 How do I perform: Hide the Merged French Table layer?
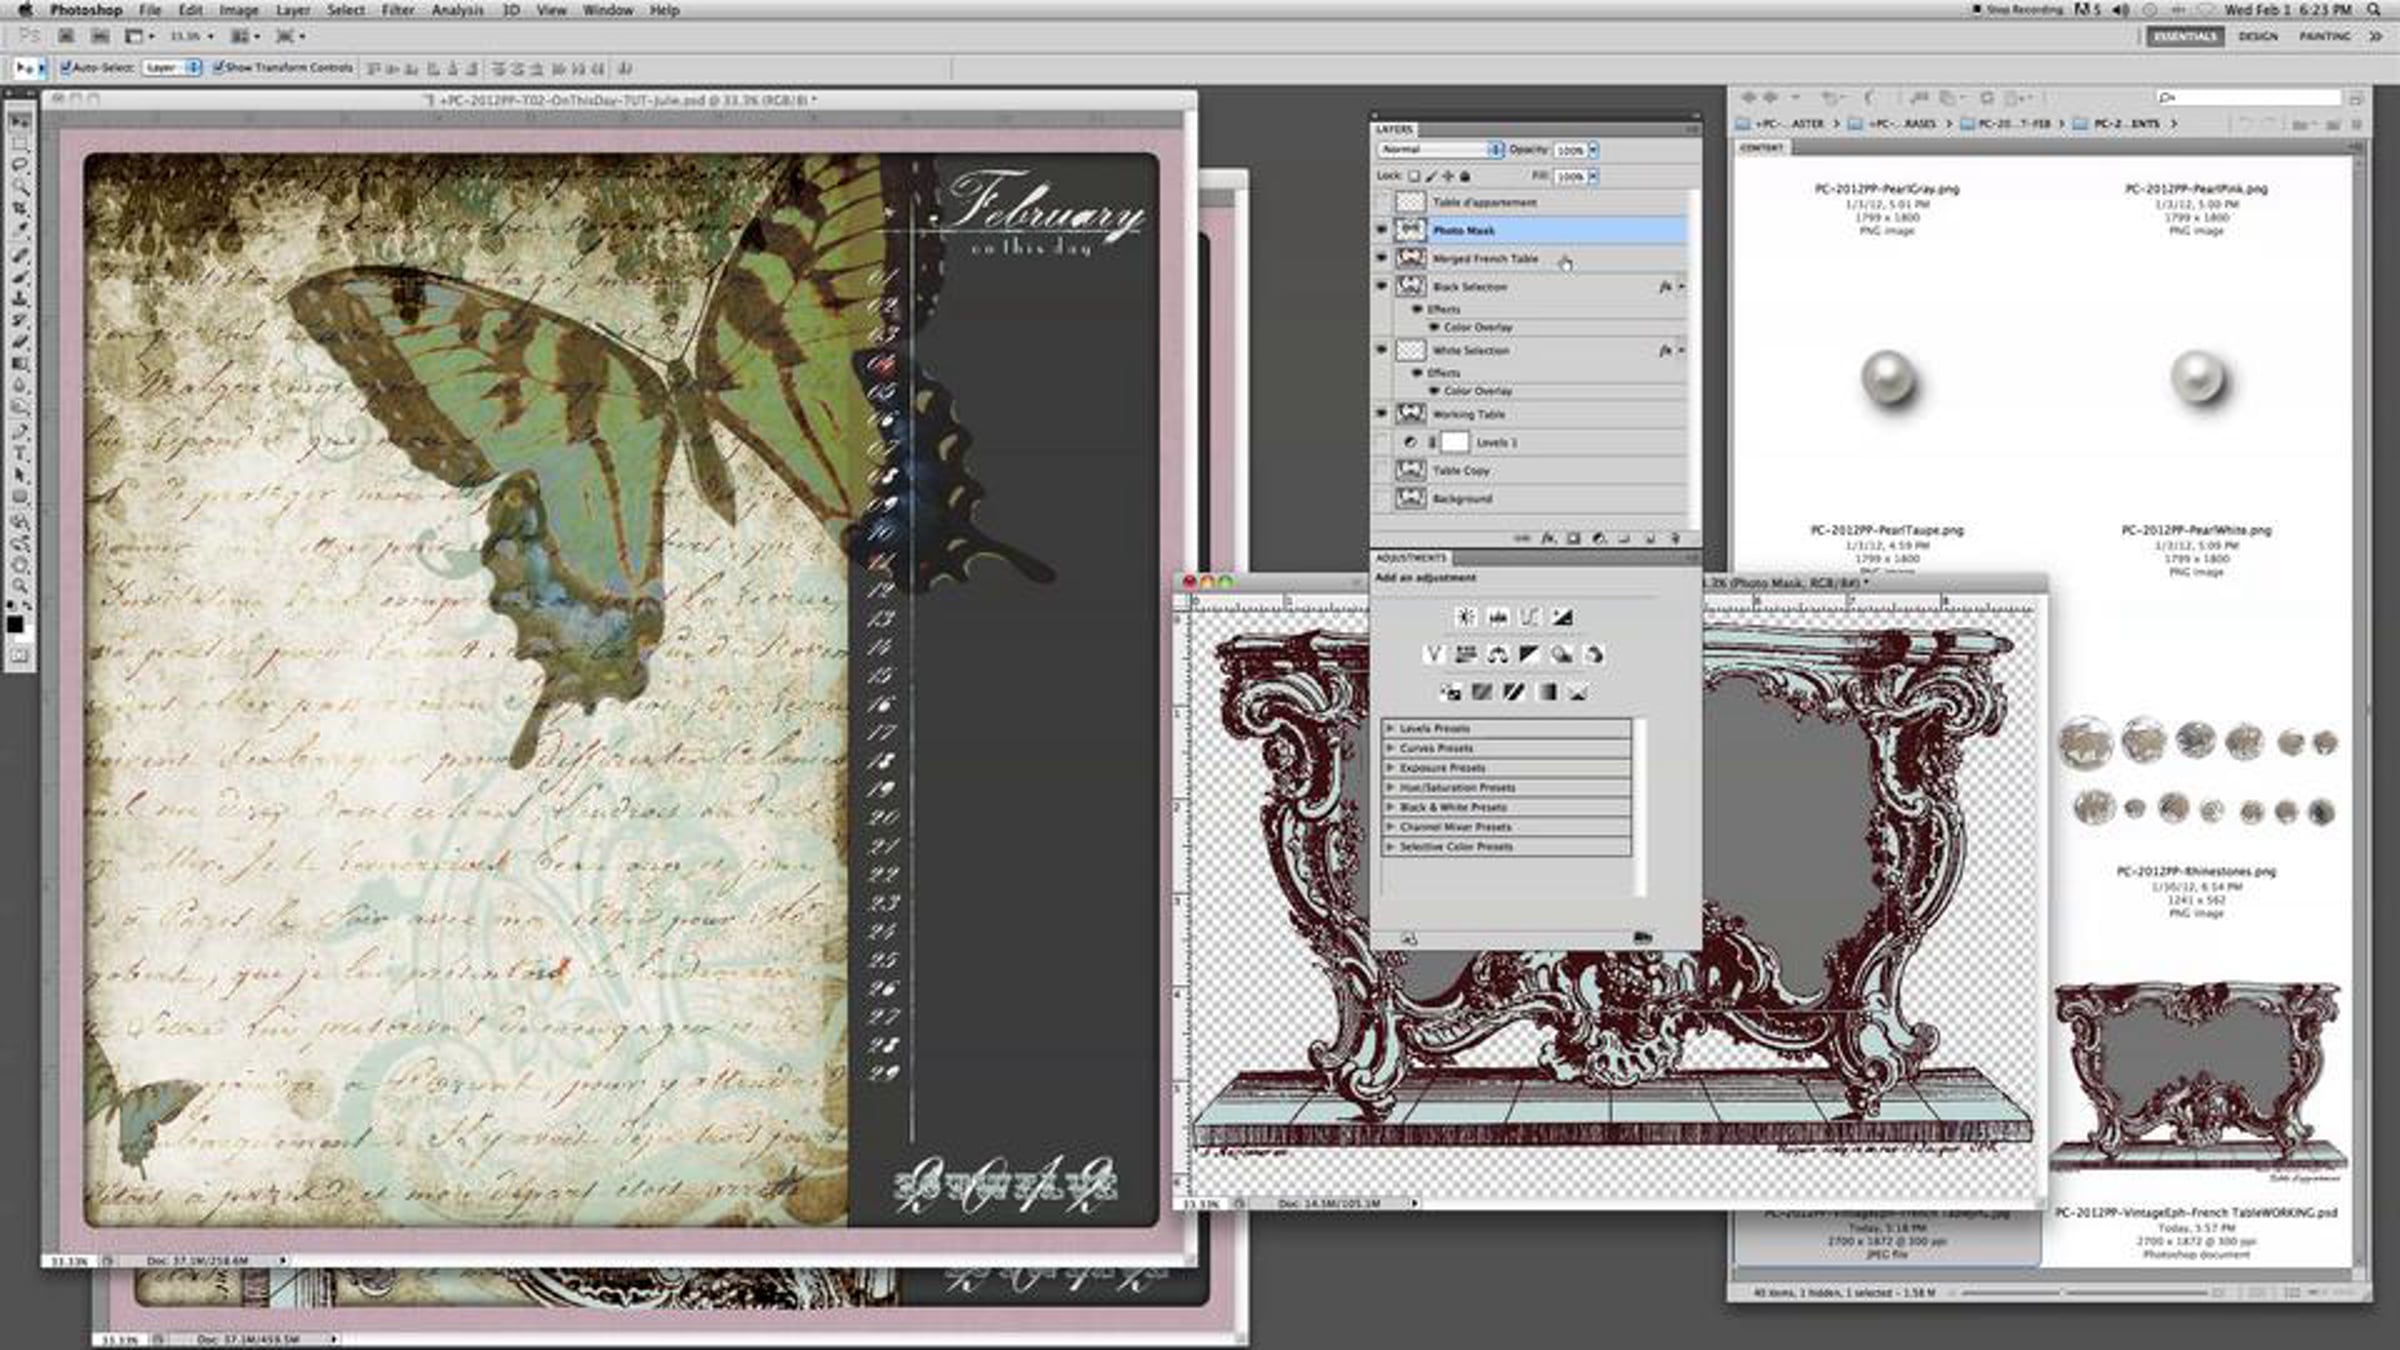(1382, 258)
